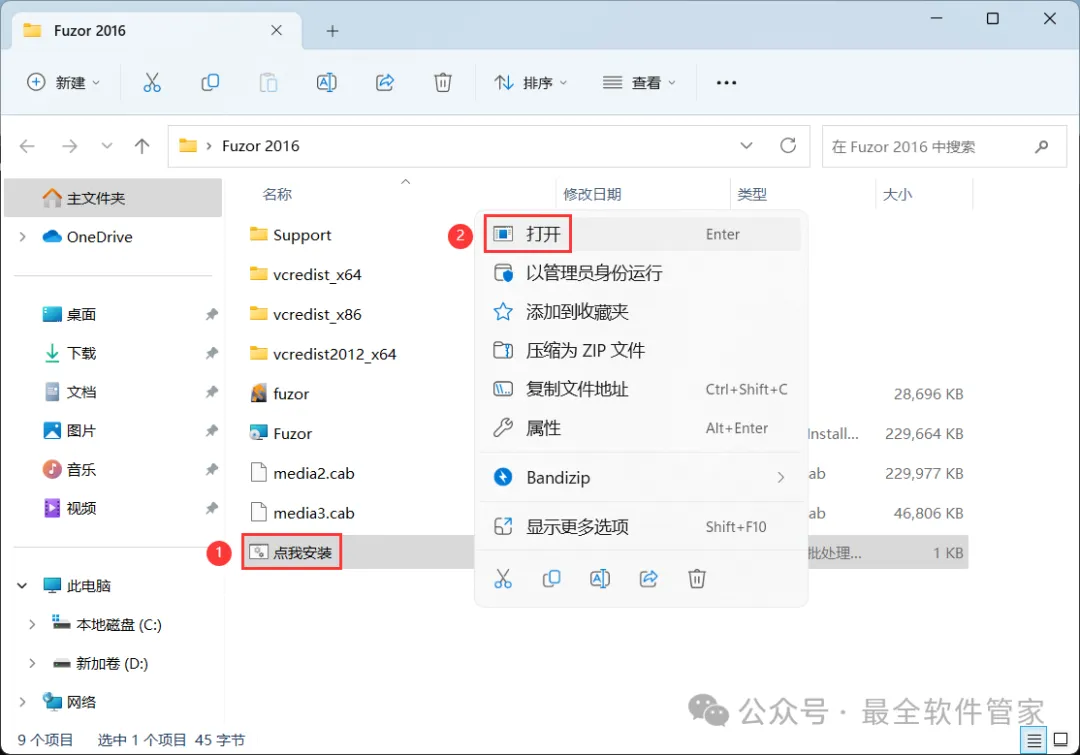Open 主文件夹 in the sidebar
The height and width of the screenshot is (755, 1080).
(x=113, y=198)
